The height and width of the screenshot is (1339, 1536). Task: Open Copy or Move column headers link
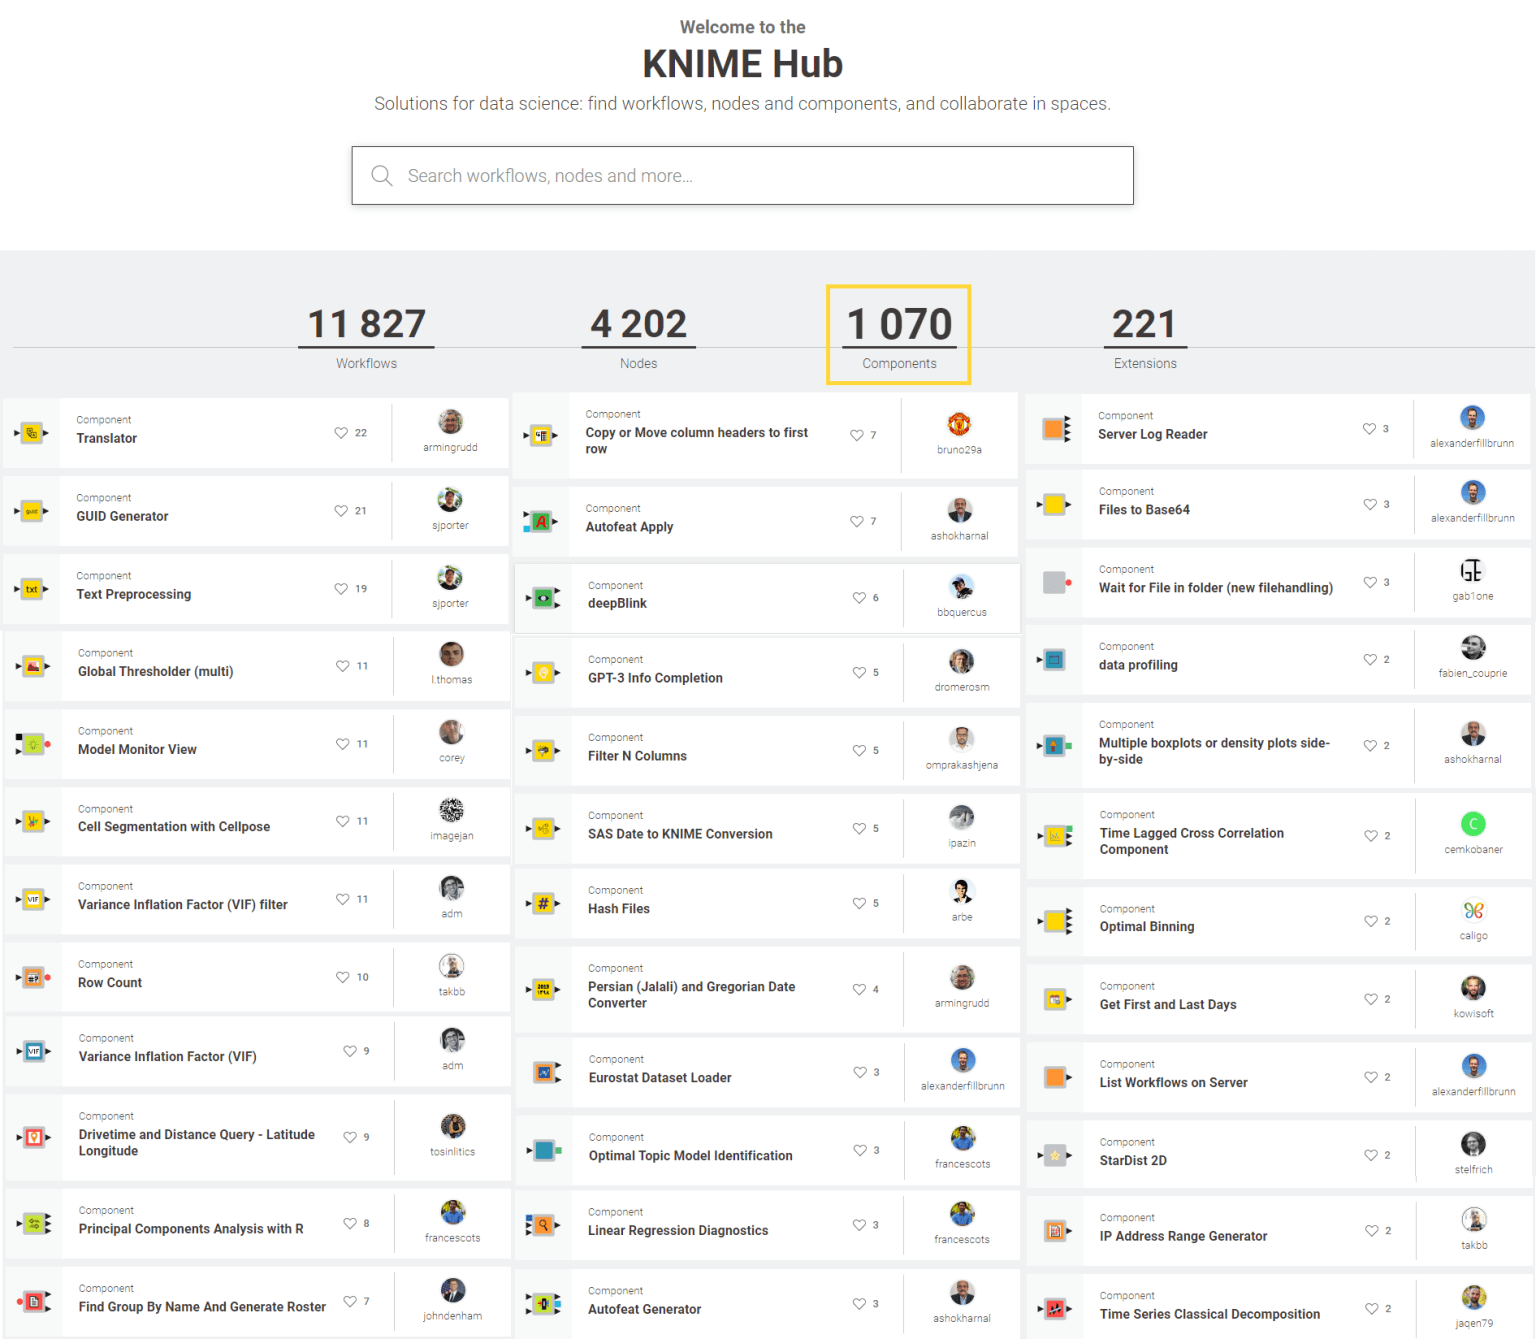pos(697,441)
